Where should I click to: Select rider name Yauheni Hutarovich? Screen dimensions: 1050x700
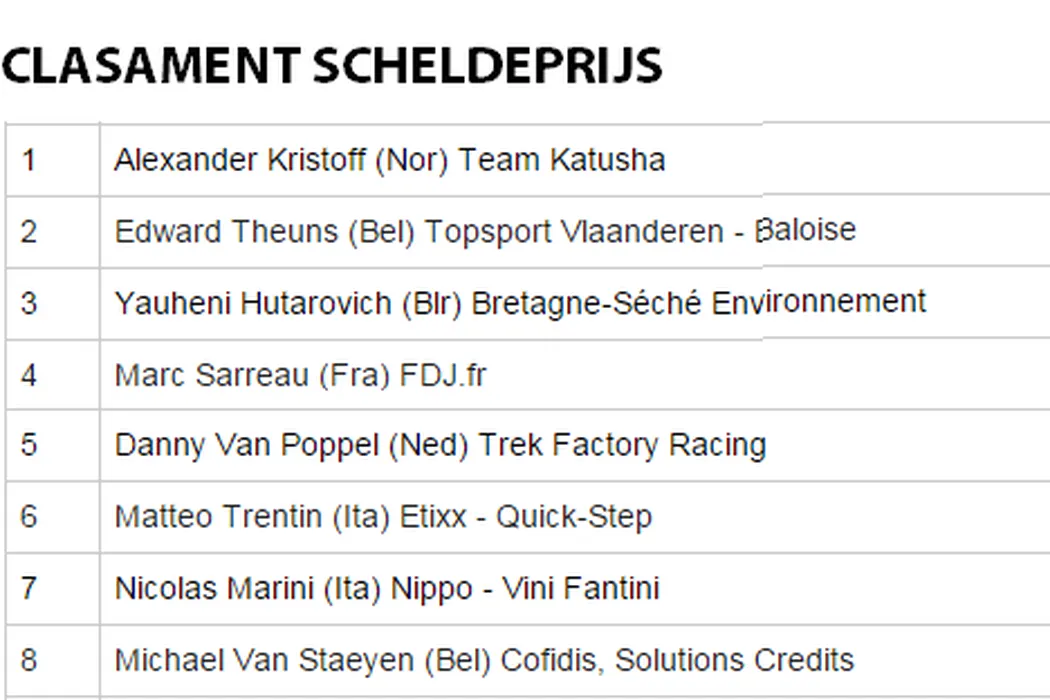pyautogui.click(x=252, y=303)
